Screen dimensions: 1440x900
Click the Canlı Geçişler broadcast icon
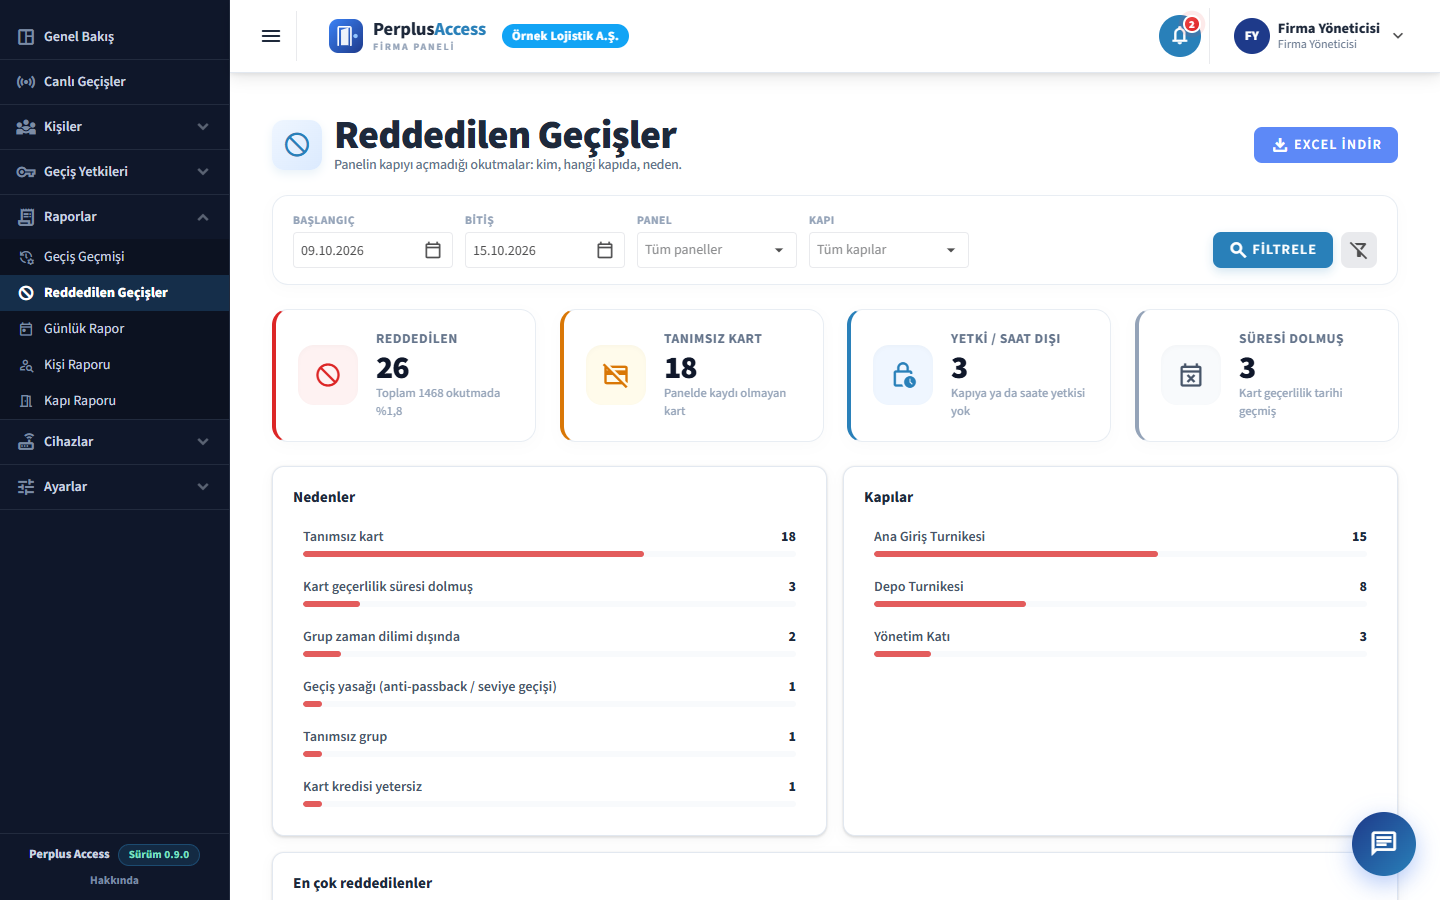pos(26,82)
